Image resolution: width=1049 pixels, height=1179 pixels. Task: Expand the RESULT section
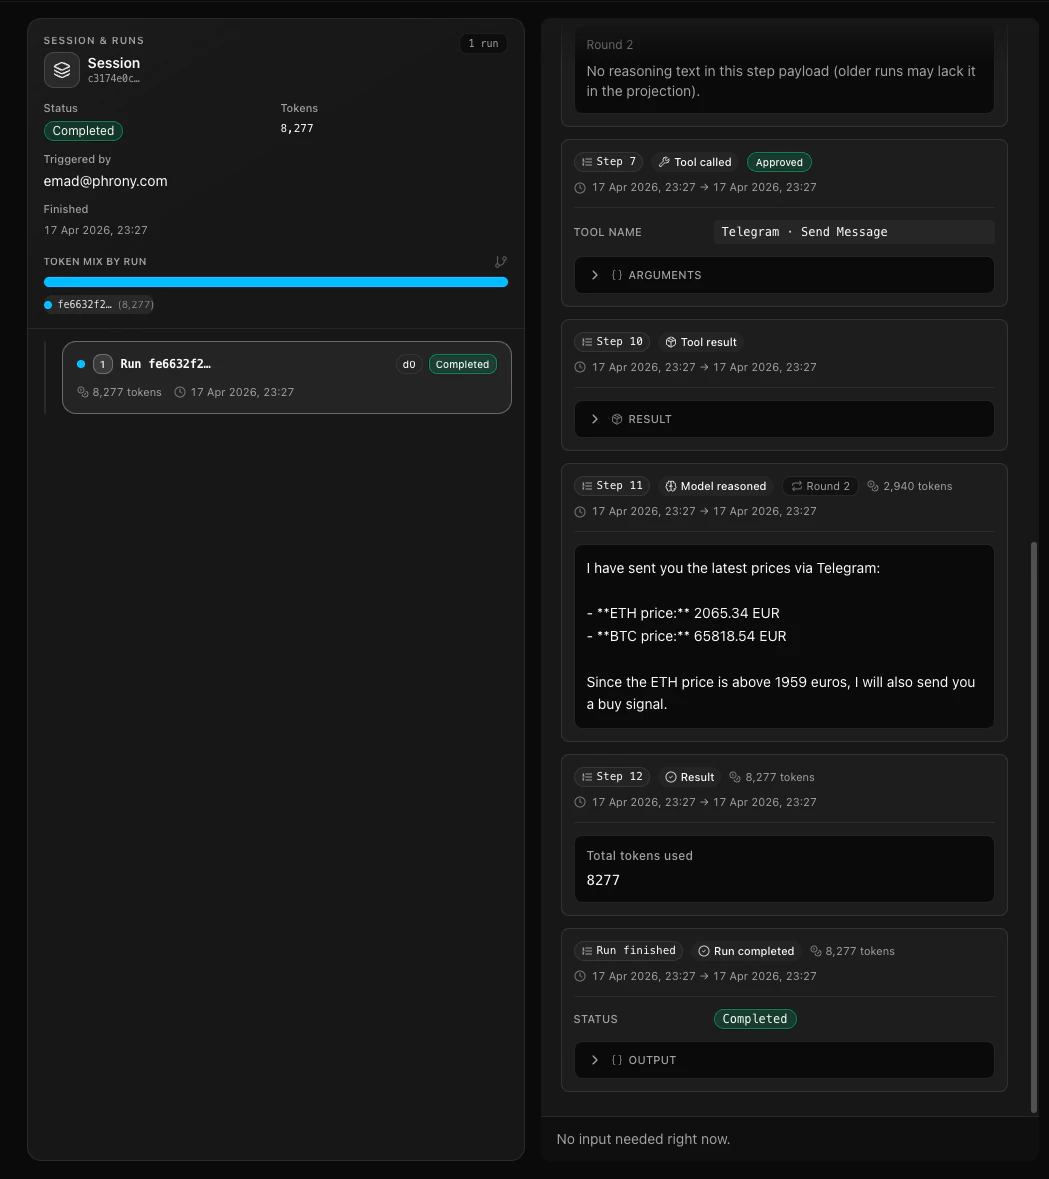pyautogui.click(x=784, y=419)
